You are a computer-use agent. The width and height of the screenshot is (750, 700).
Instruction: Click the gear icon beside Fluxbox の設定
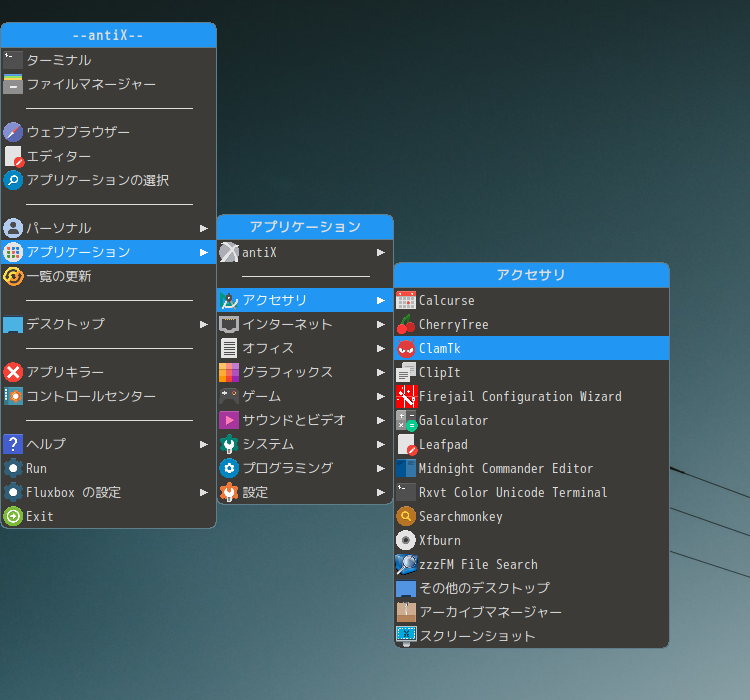(x=13, y=492)
